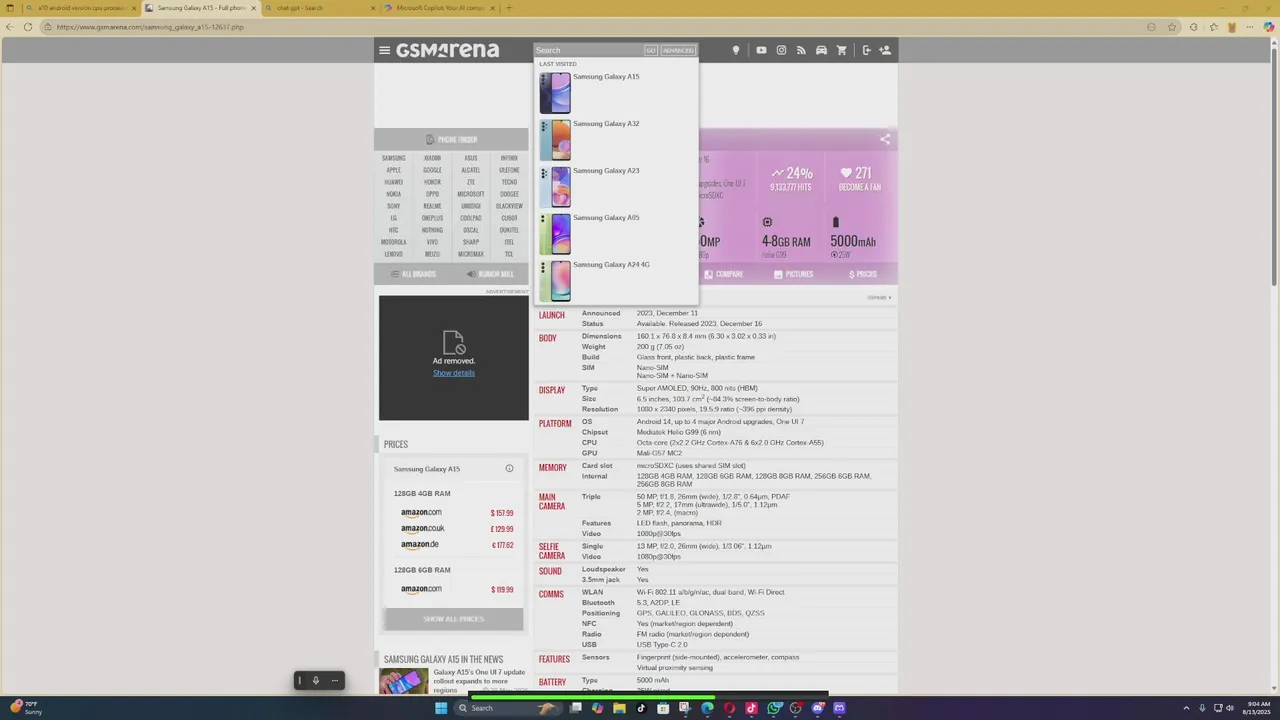Click inside the GSMArena search field
Image resolution: width=1280 pixels, height=720 pixels.
(x=588, y=50)
